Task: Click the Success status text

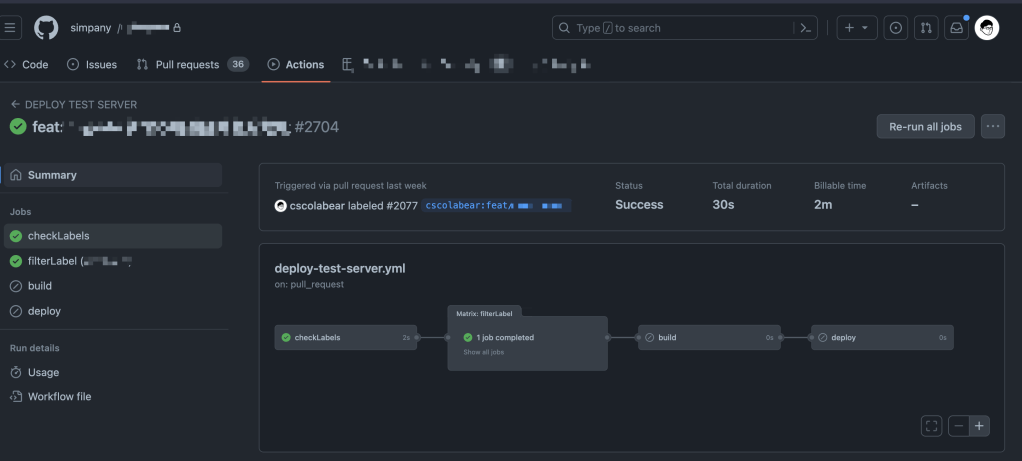Action: tap(639, 205)
